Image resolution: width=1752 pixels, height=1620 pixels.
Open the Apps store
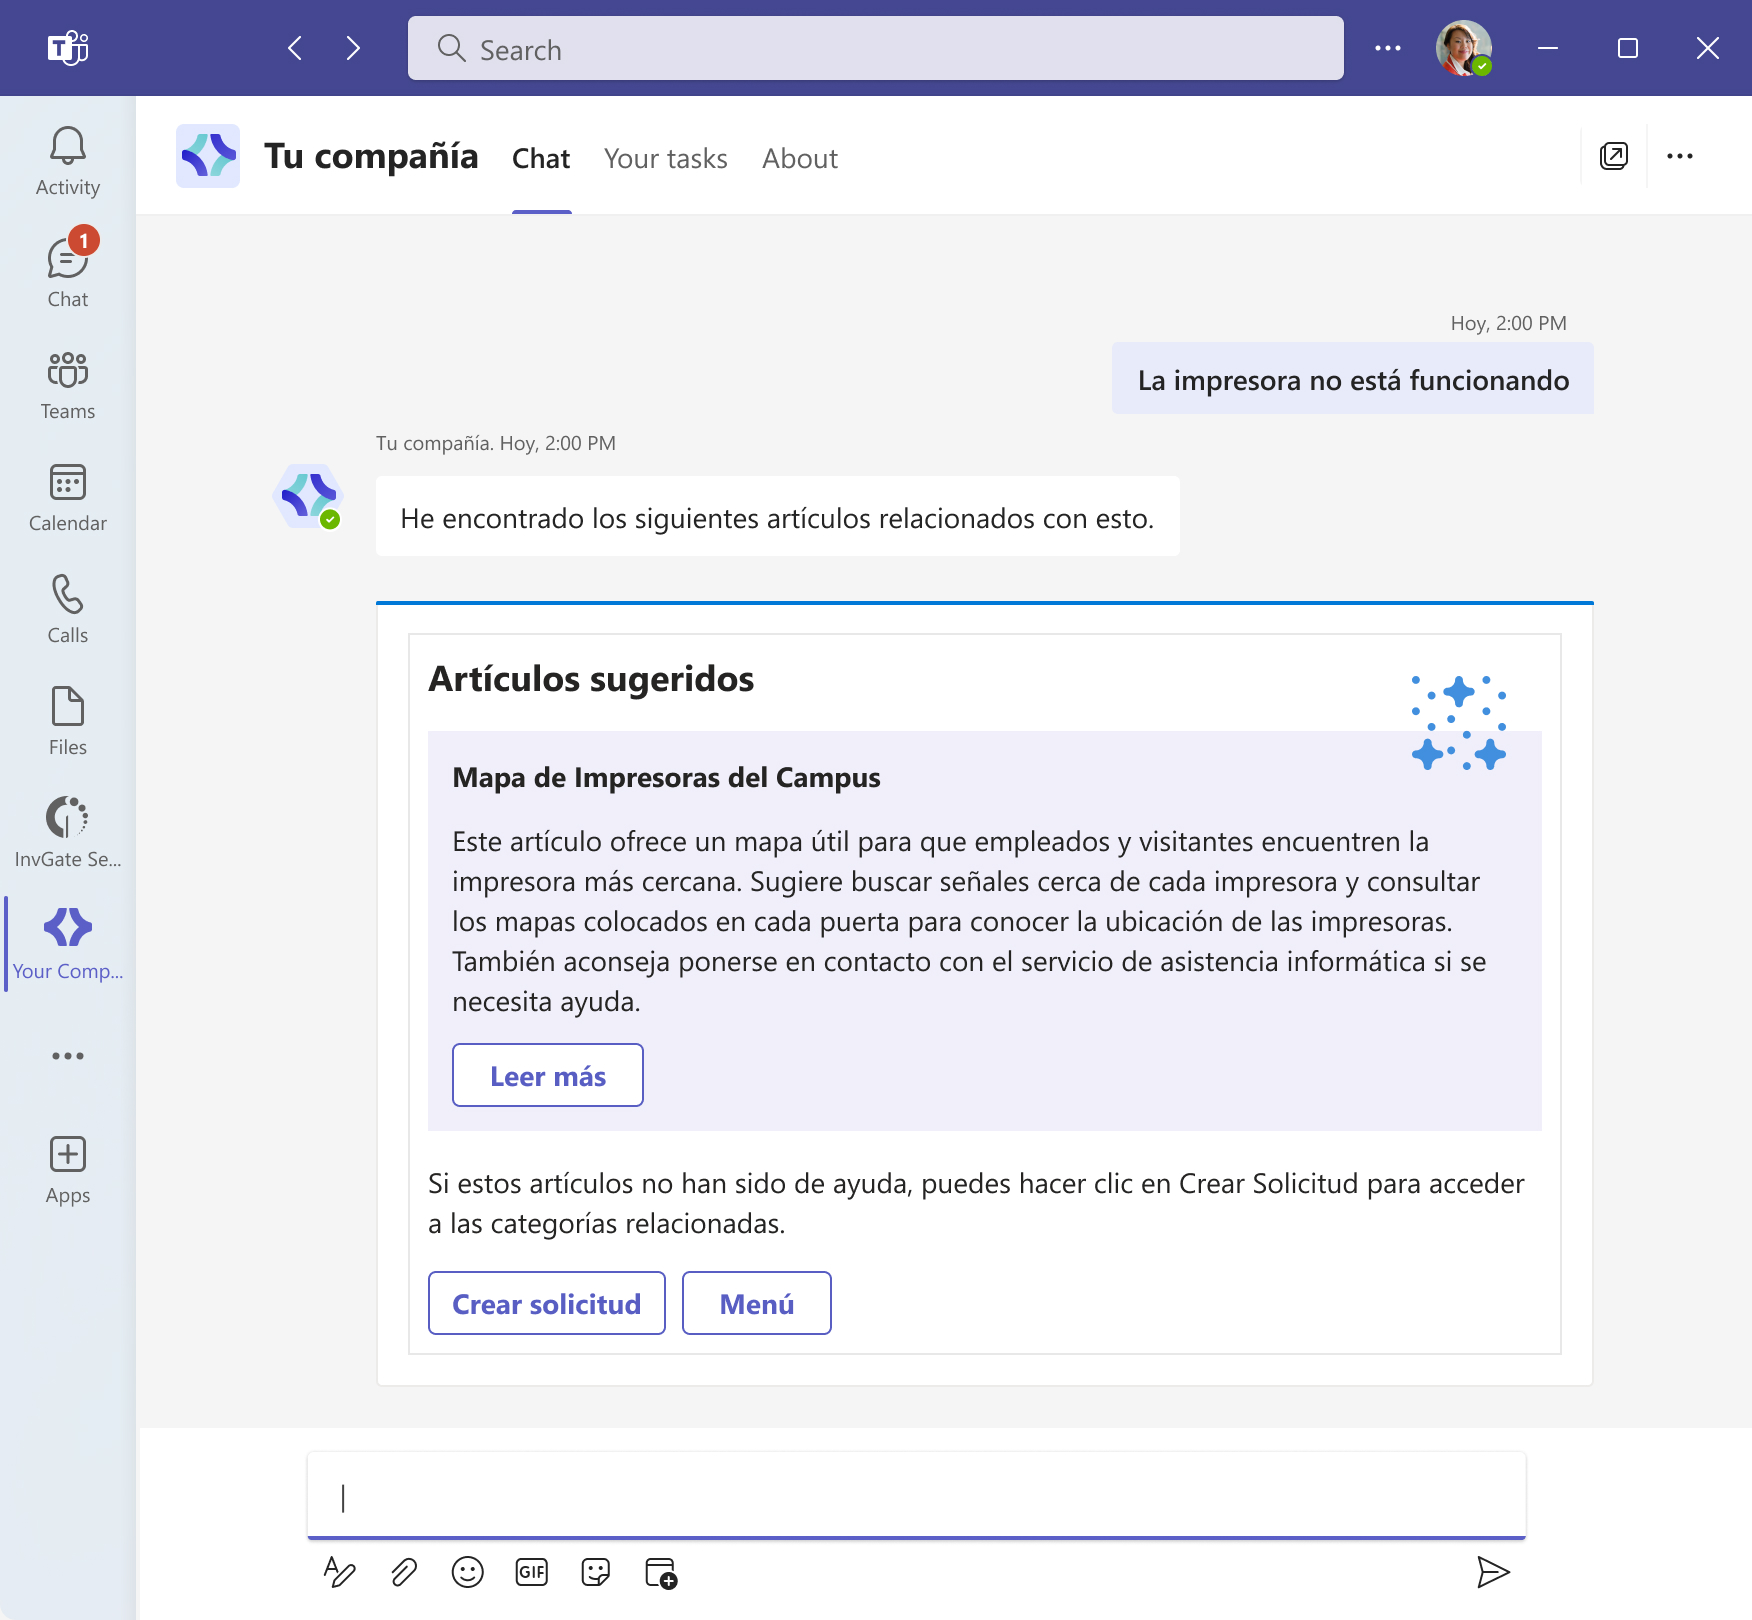coord(66,1168)
